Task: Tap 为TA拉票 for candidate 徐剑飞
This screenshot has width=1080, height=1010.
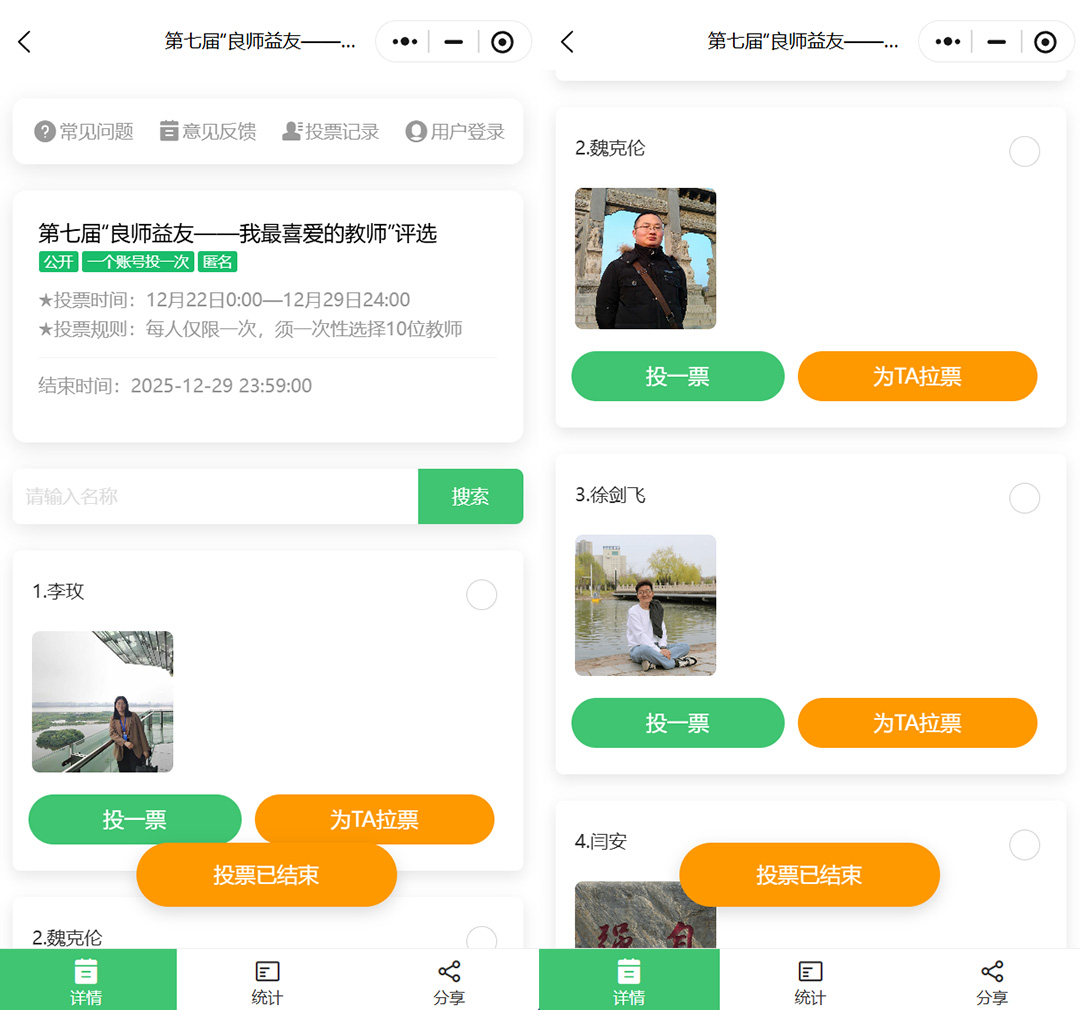Action: tap(917, 723)
